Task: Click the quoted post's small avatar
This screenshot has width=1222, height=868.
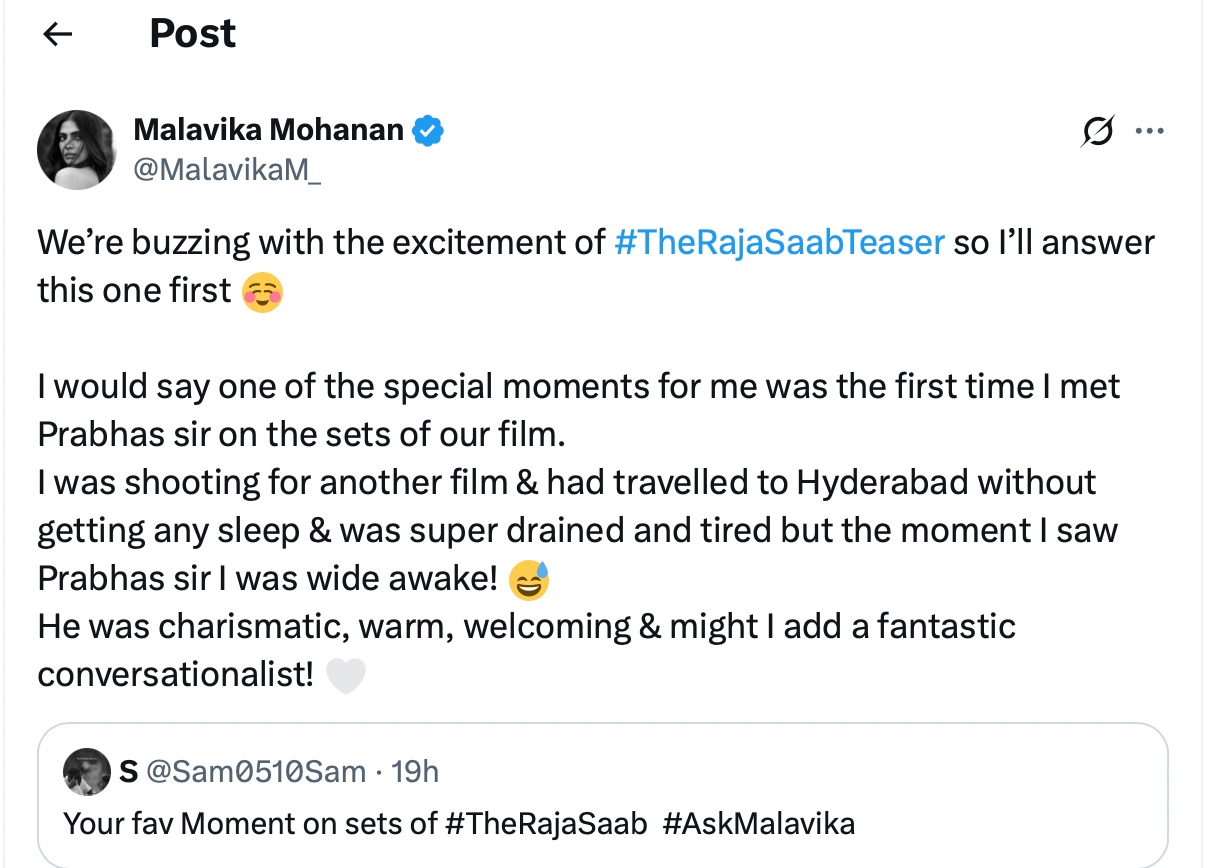Action: 86,772
